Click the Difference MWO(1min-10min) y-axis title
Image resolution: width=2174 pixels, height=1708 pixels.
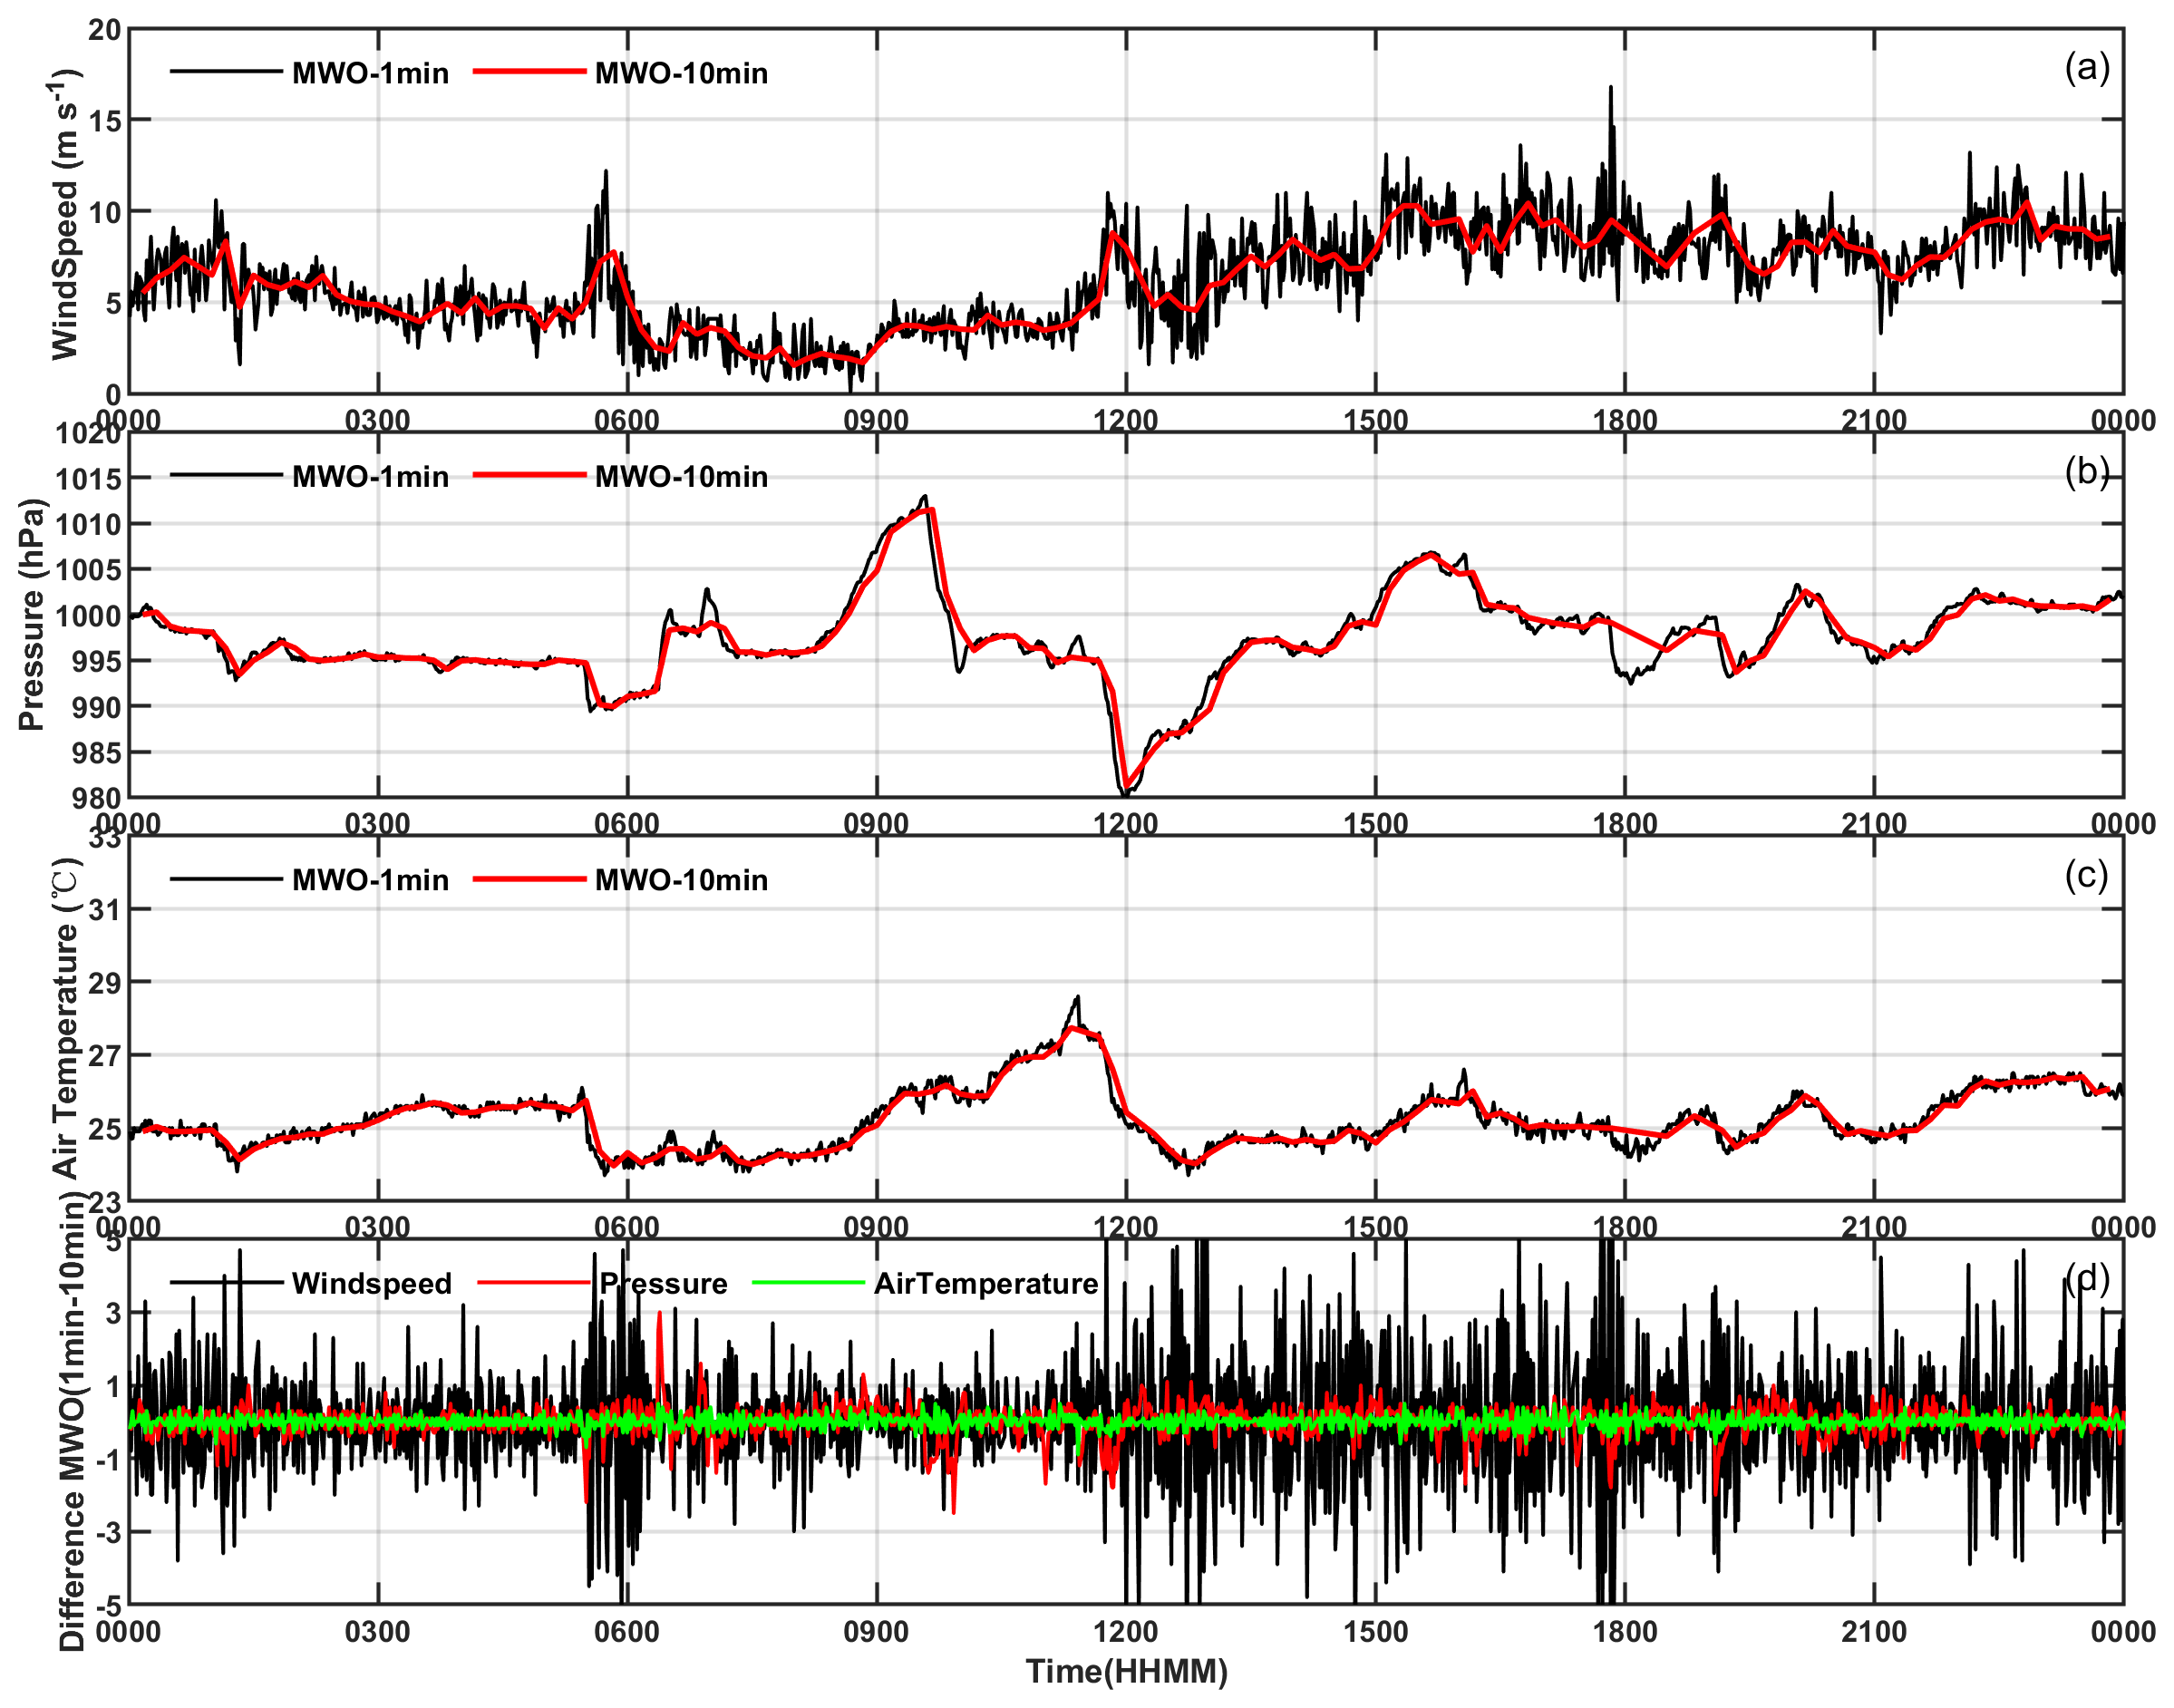(x=72, y=1424)
